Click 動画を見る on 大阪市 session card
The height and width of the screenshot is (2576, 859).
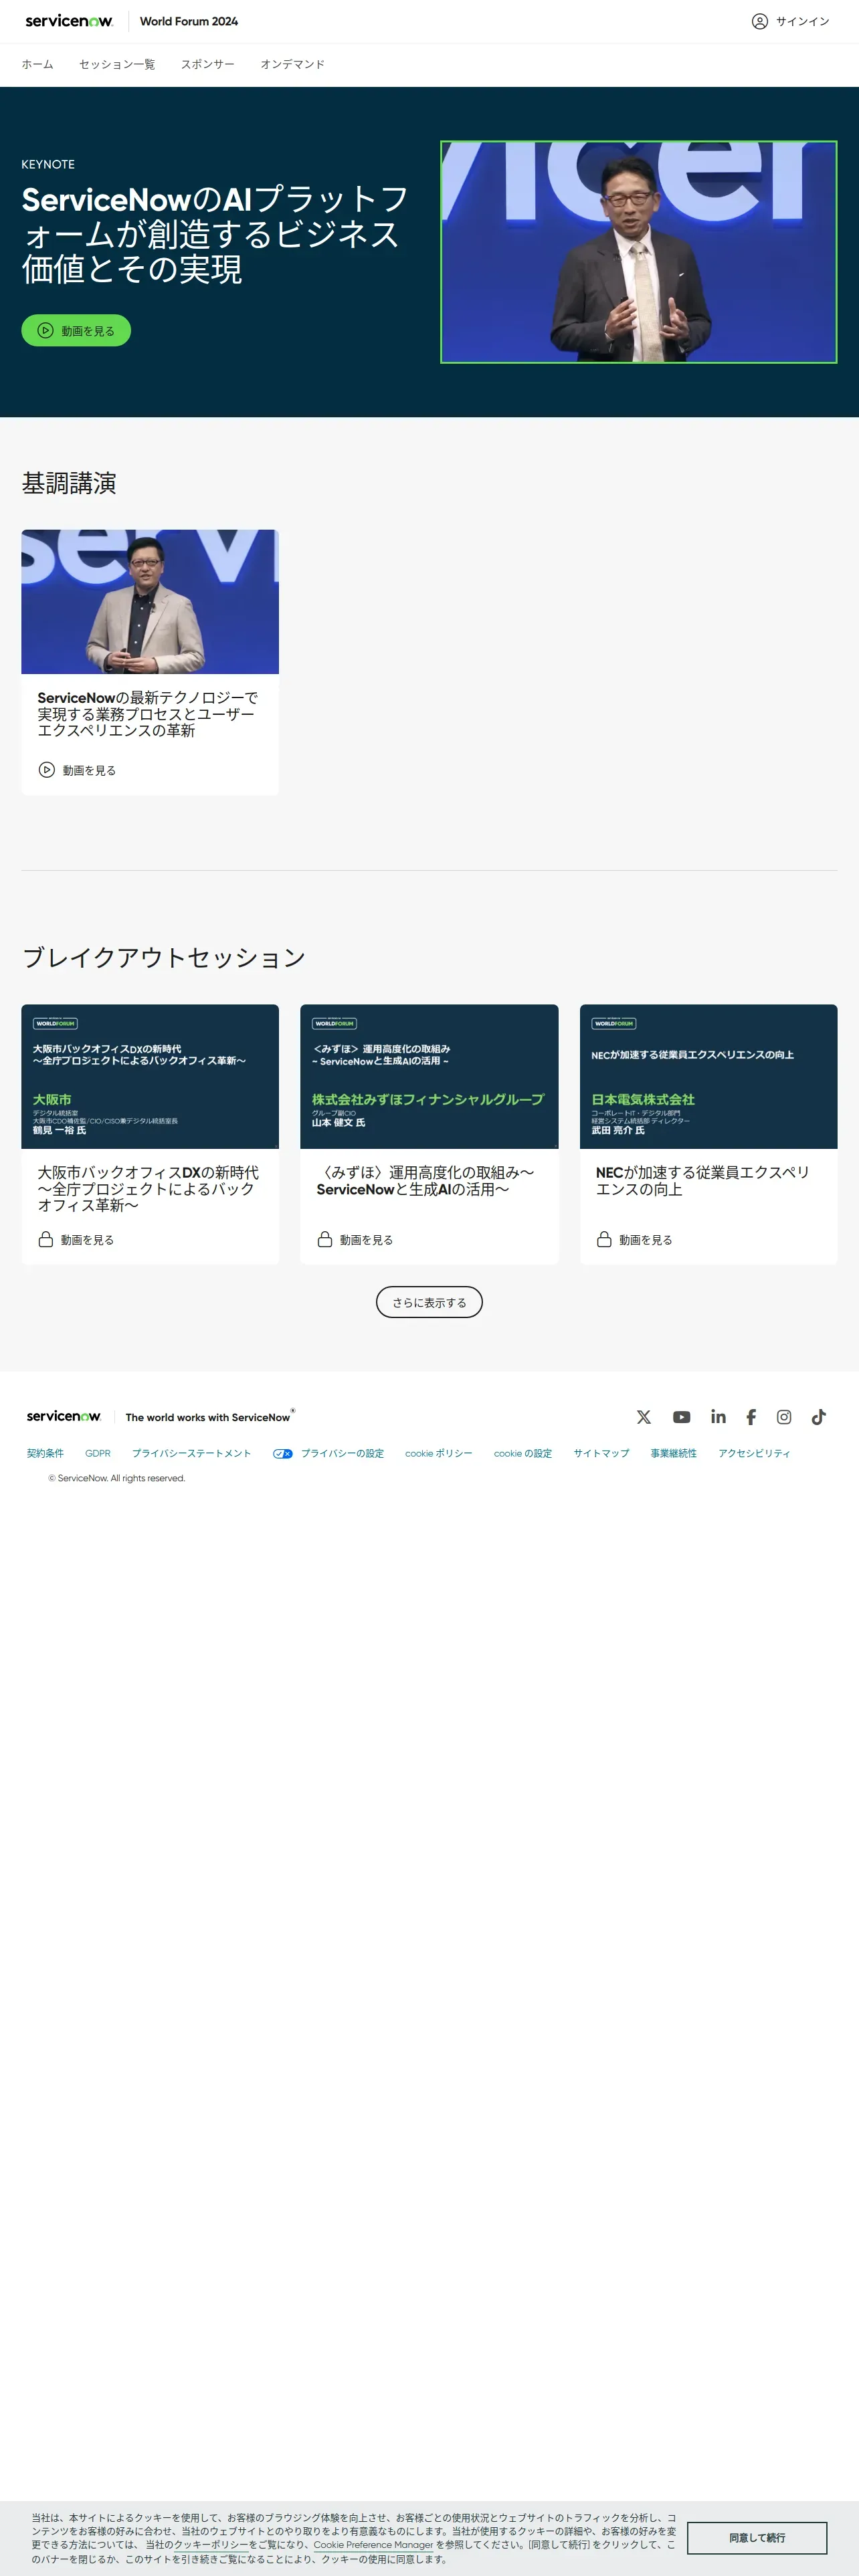point(87,1240)
